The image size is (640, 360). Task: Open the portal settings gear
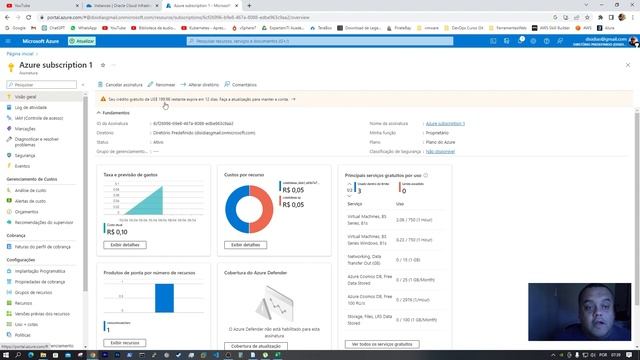click(533, 41)
